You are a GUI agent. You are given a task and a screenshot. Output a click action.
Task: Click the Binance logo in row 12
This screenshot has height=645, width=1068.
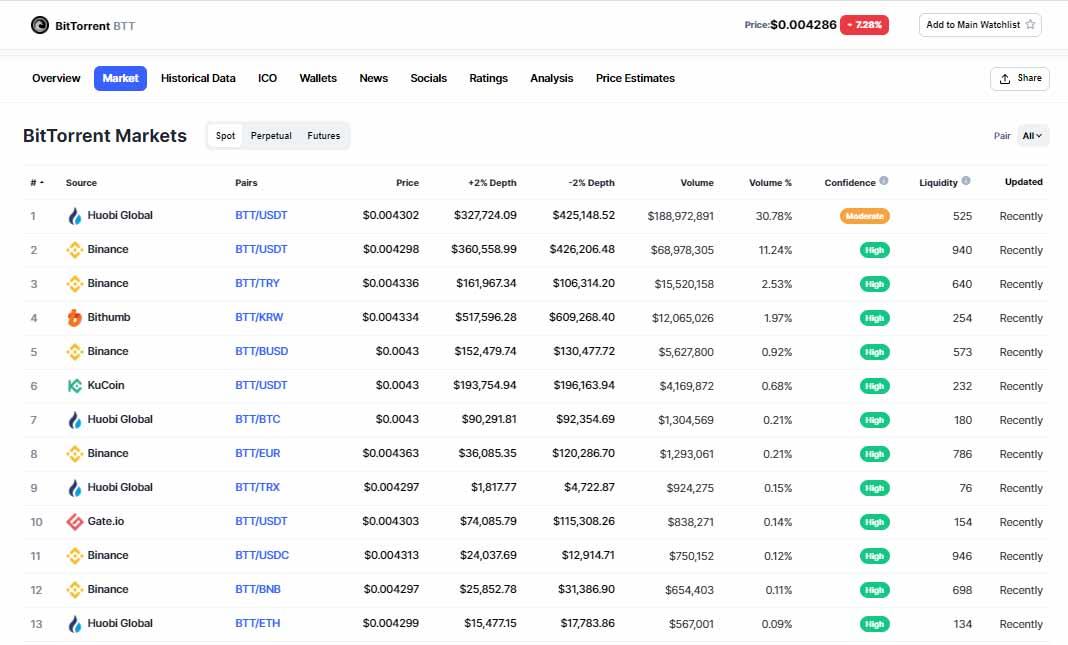[x=75, y=590]
